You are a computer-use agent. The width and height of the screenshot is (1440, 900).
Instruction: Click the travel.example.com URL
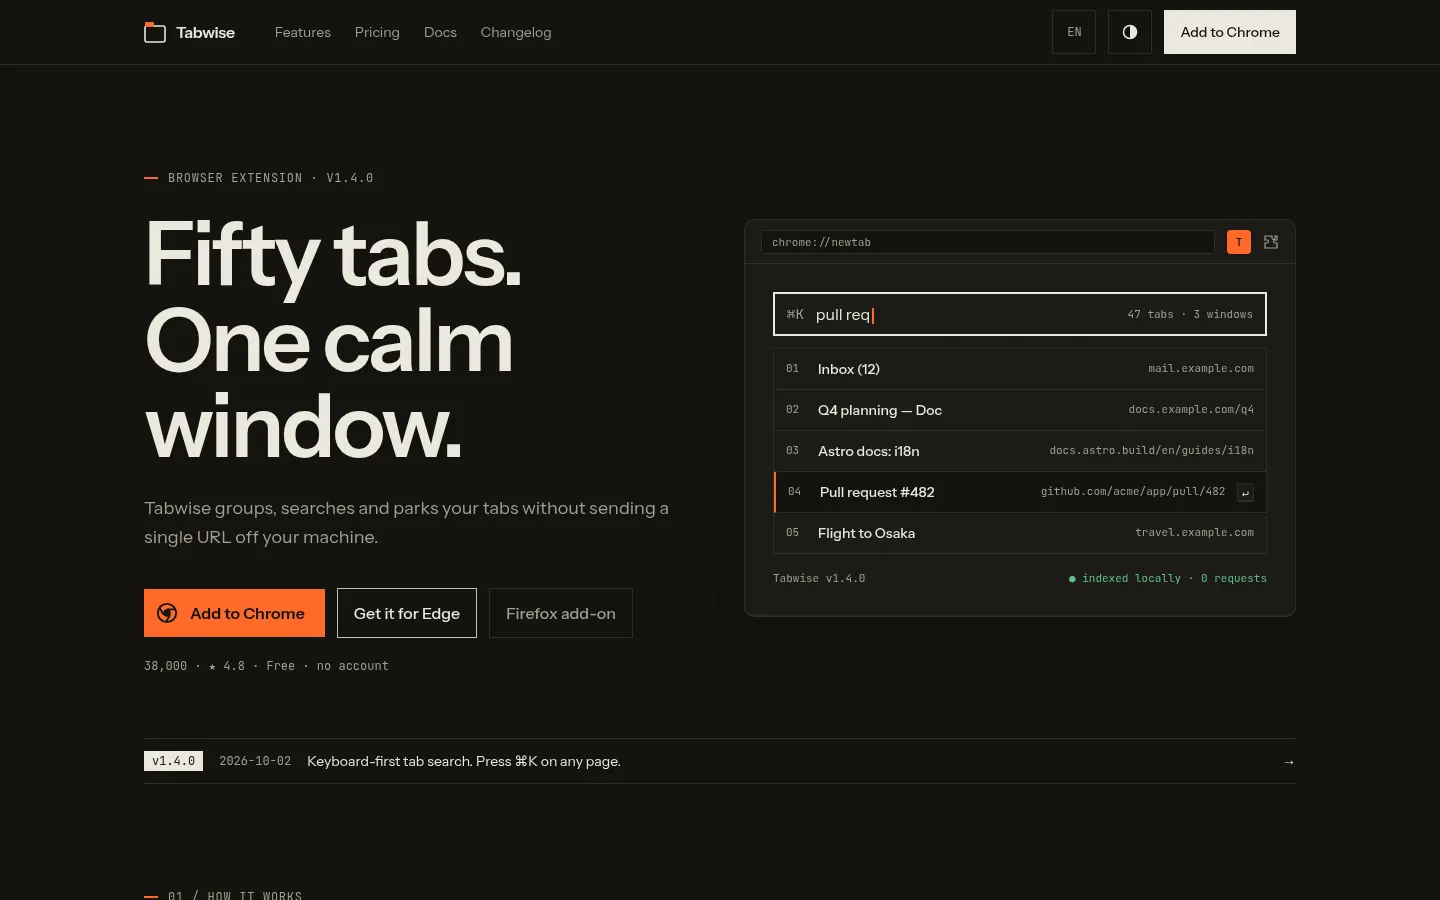tap(1194, 533)
